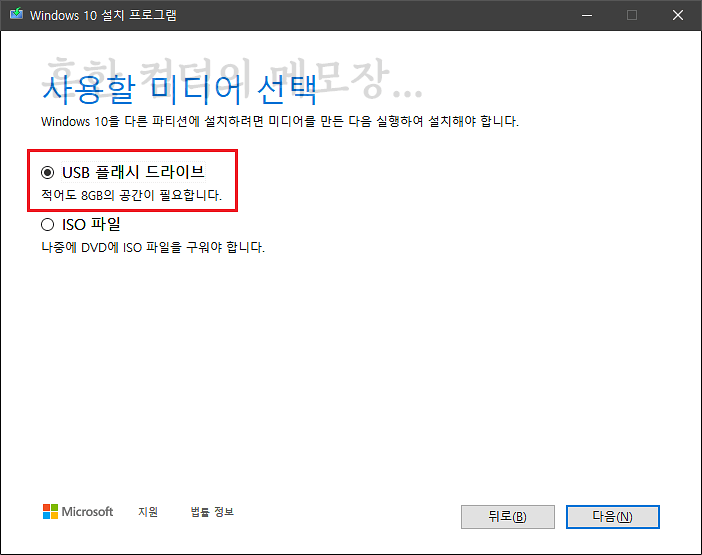Select the USB 플래시 드라이브 radio button

tap(47, 172)
